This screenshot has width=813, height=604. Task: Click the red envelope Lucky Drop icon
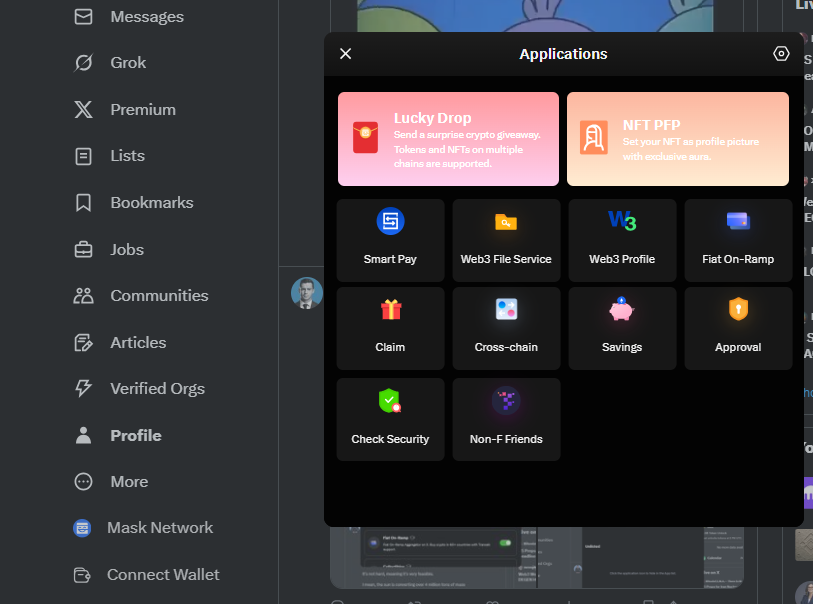click(366, 137)
